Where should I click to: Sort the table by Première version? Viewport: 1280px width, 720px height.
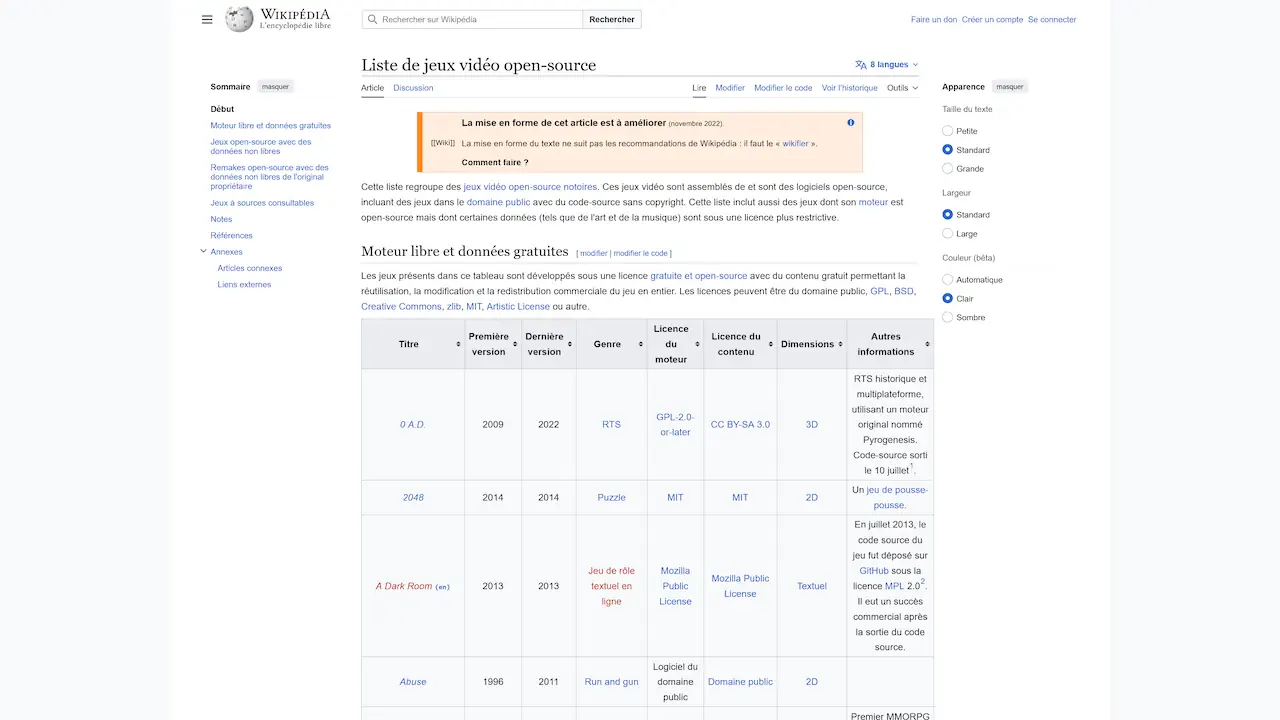point(514,344)
